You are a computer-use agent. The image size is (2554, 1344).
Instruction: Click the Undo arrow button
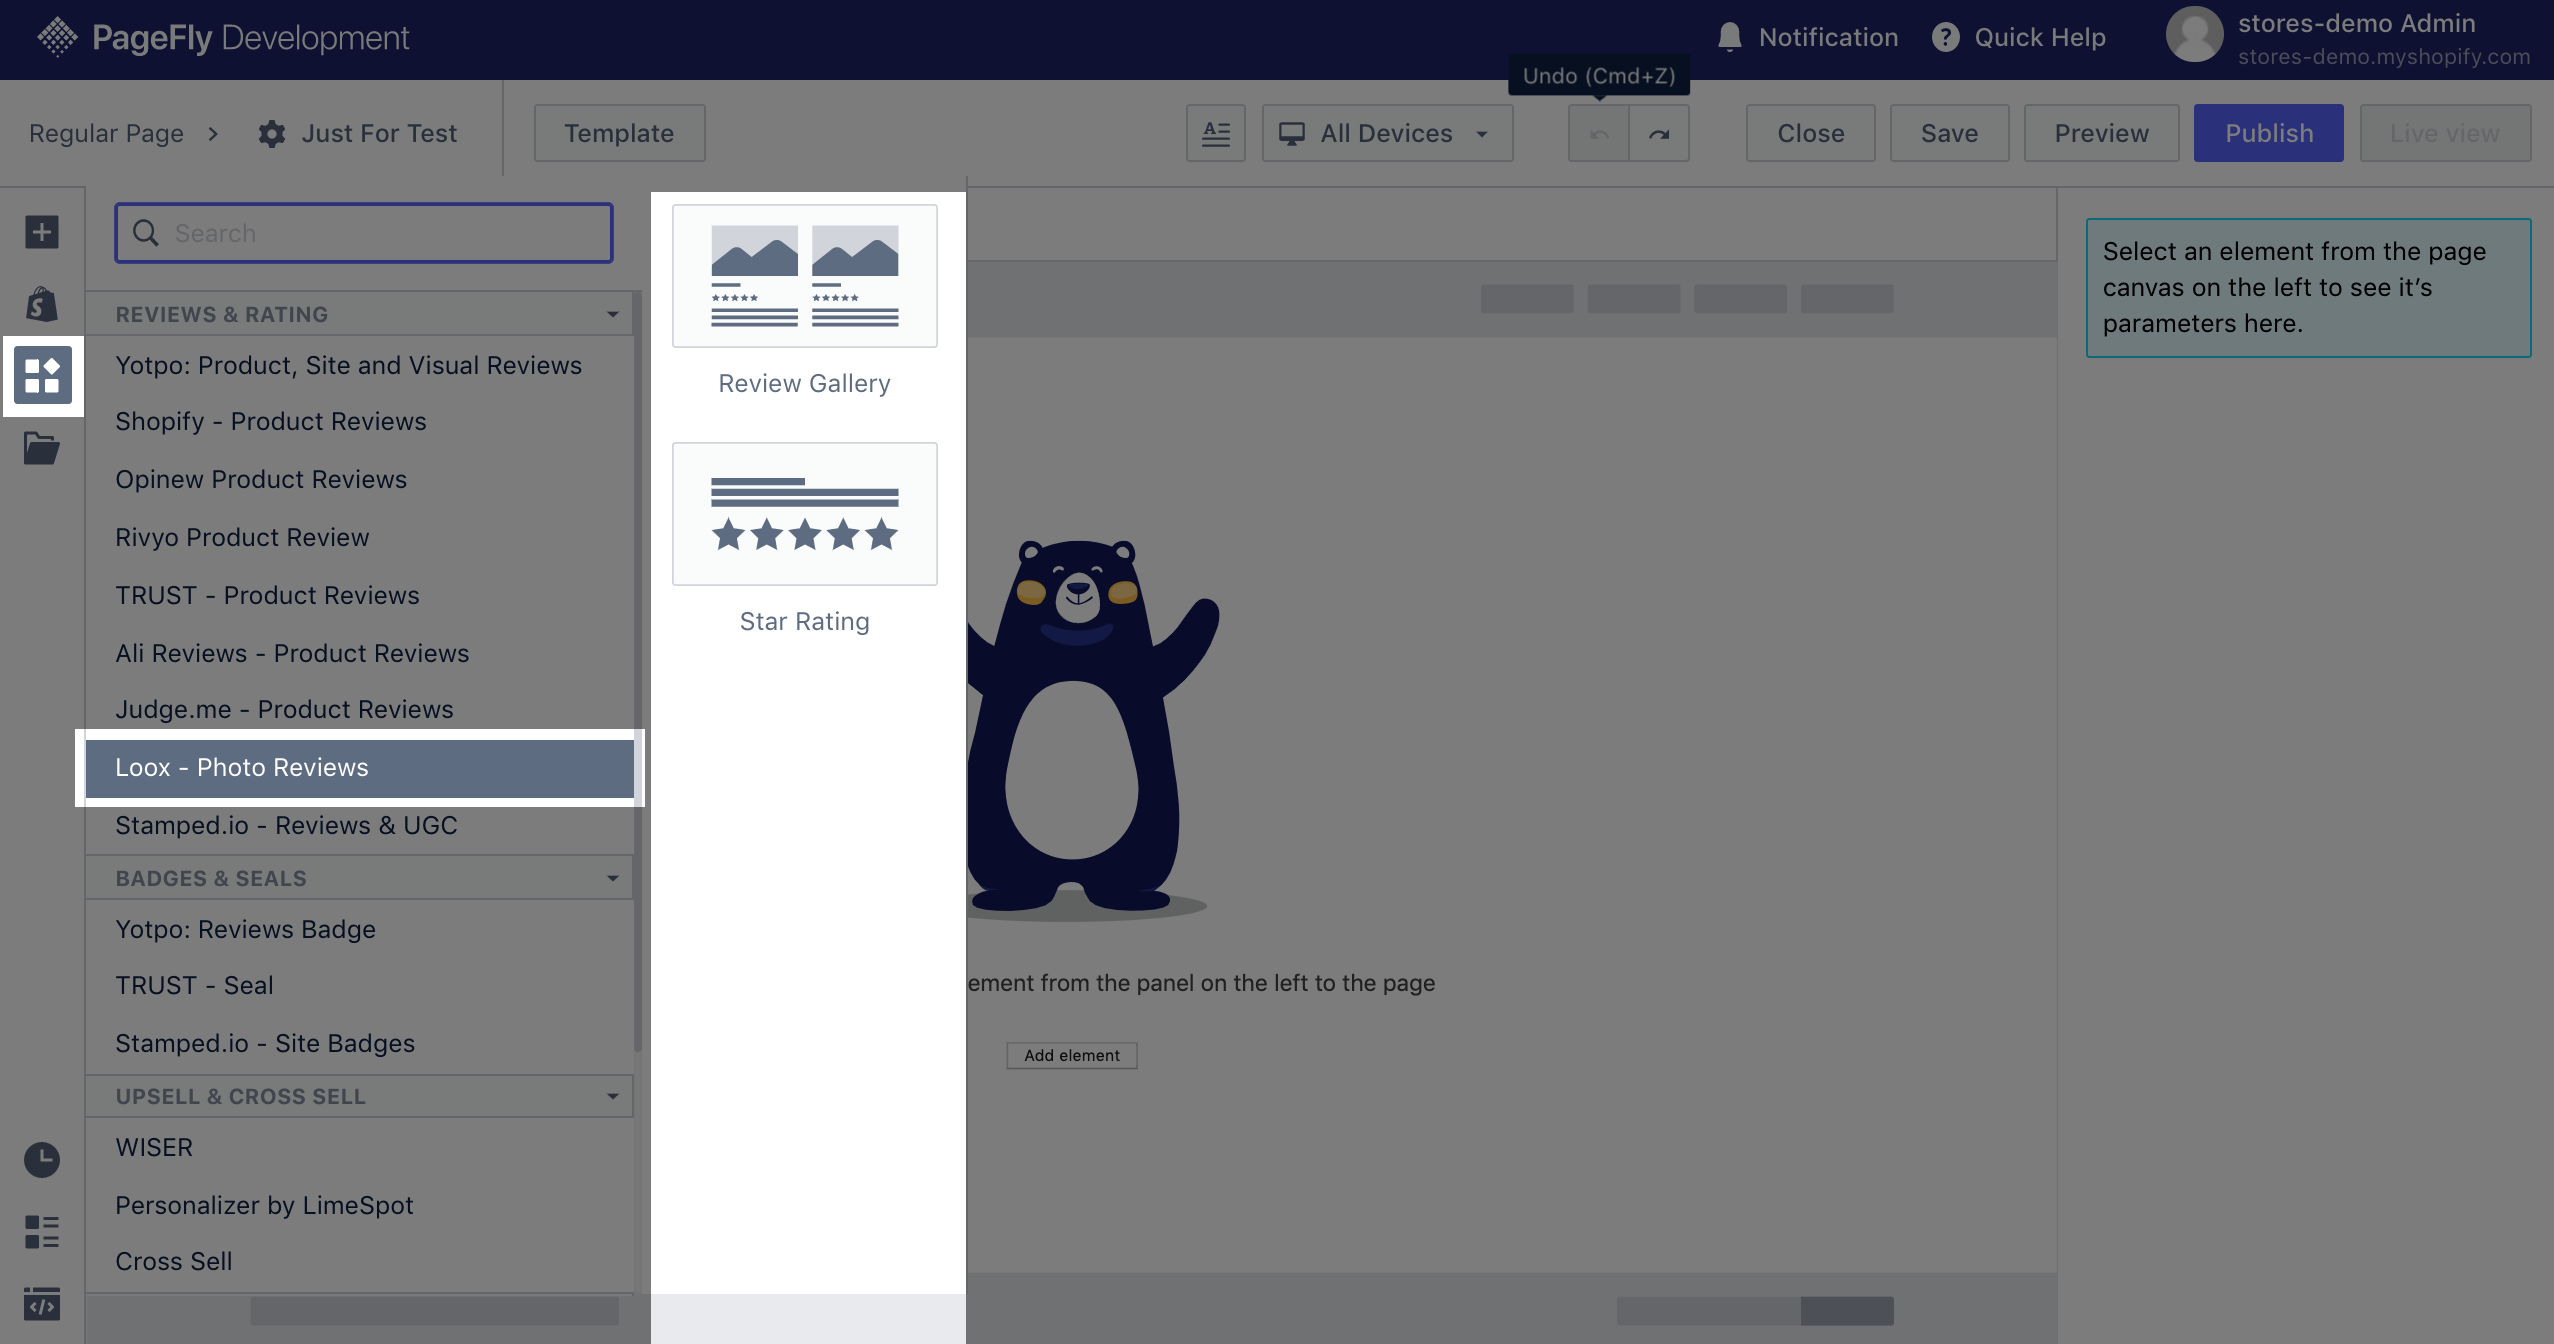pos(1599,133)
